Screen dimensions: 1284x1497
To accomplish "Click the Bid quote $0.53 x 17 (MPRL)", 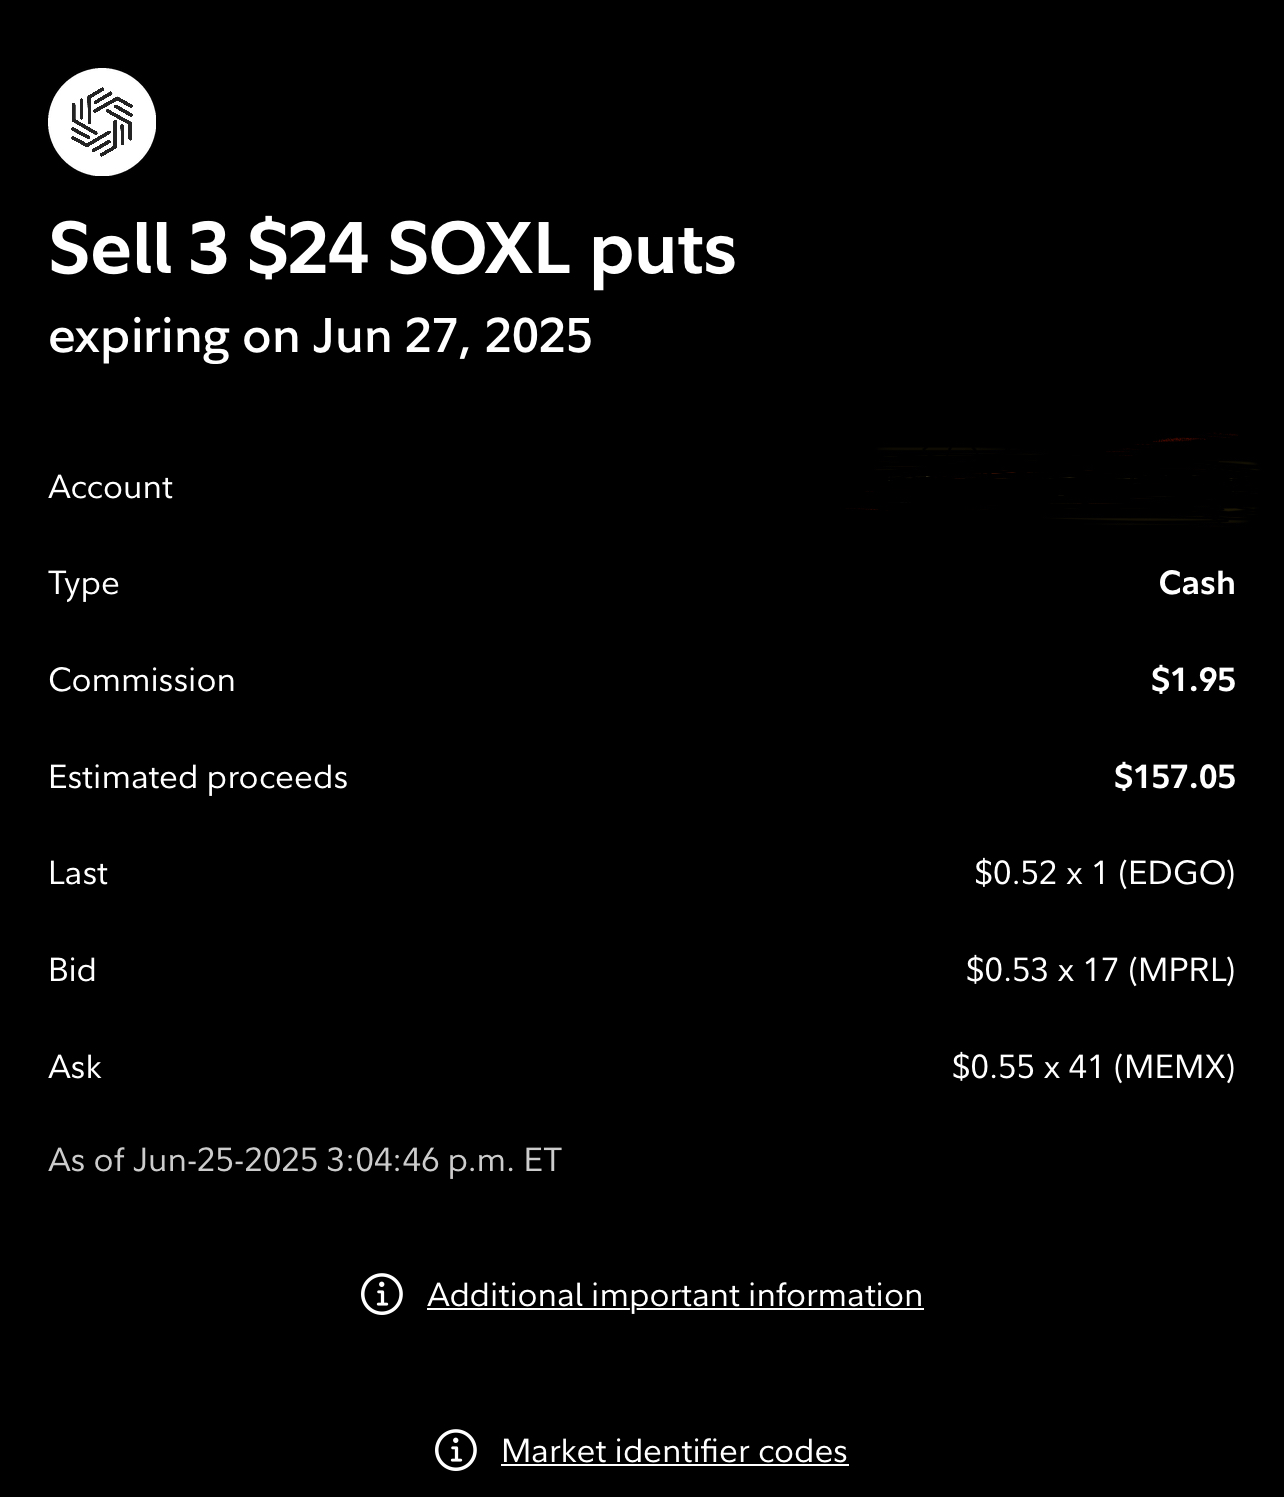I will [1101, 970].
